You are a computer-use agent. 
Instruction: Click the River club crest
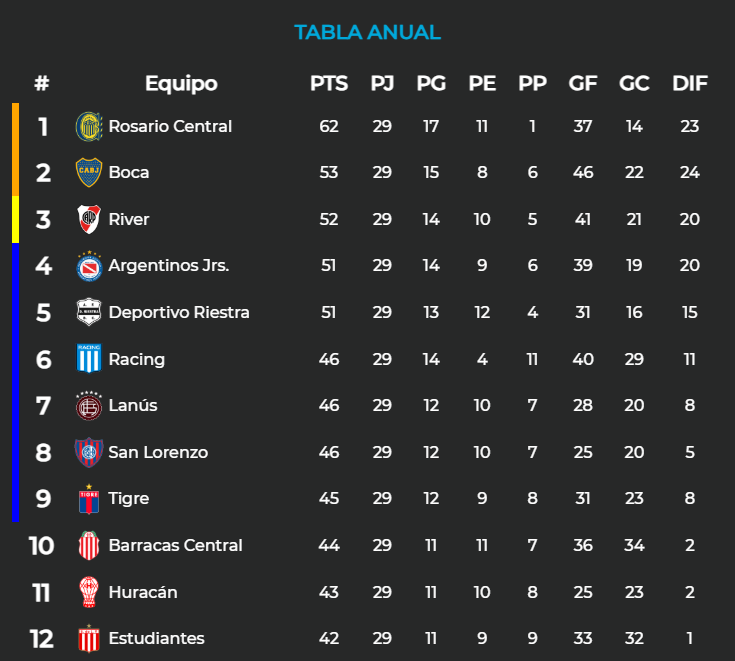[x=89, y=219]
